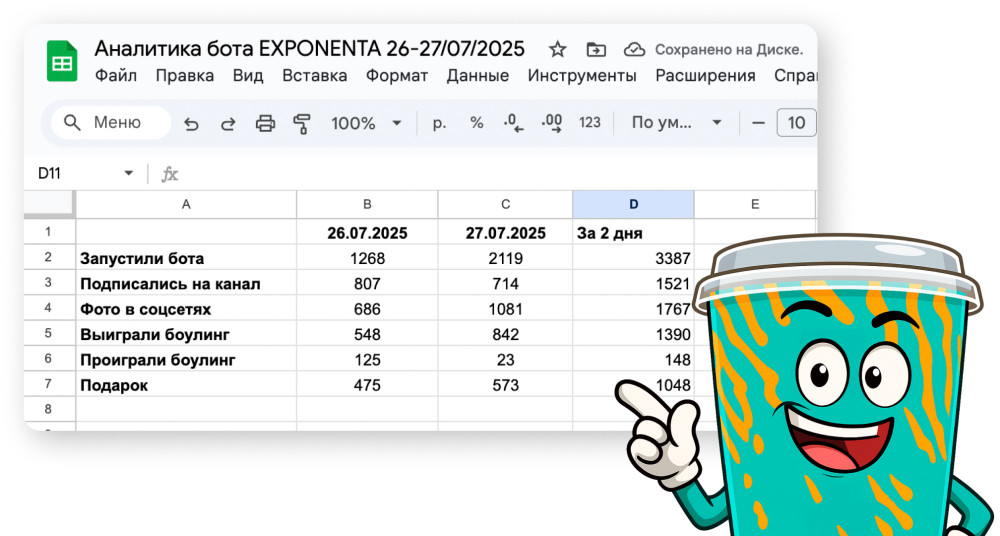This screenshot has width=1000, height=536.
Task: Click the move to folder icon
Action: tap(596, 49)
